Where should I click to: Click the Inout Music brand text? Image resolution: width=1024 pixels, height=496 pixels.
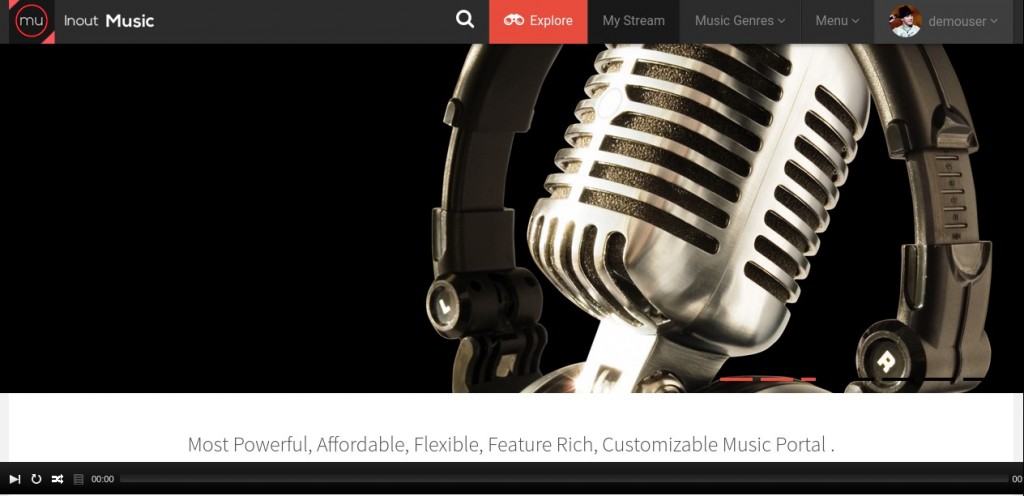click(x=109, y=21)
